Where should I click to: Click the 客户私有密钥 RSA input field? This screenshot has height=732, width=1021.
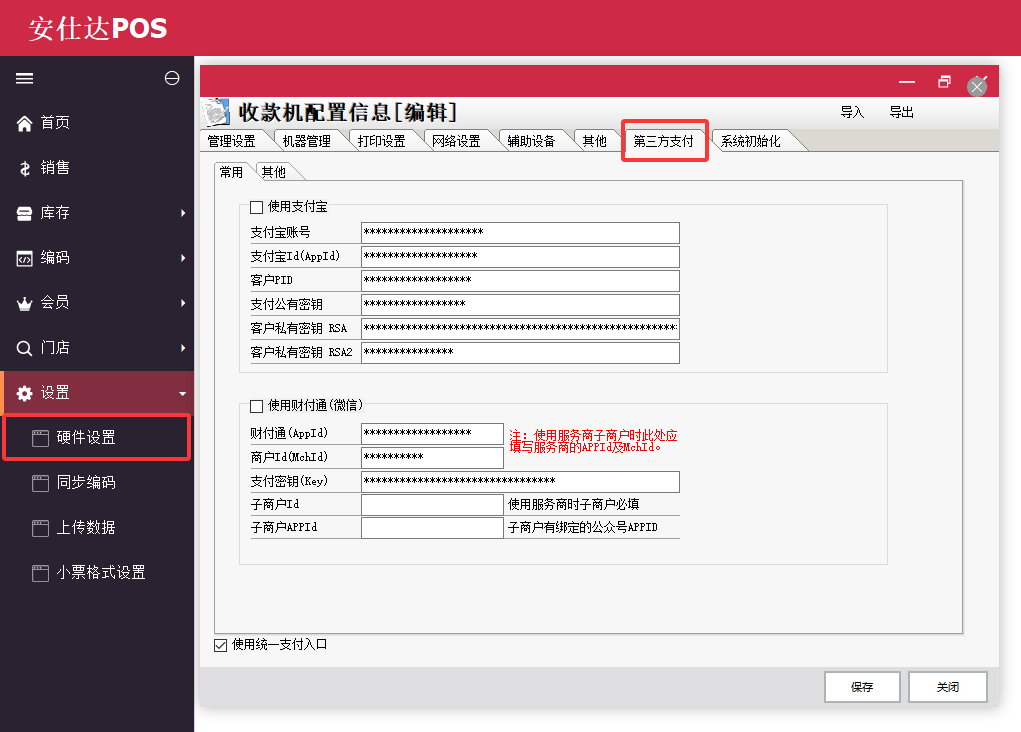520,329
